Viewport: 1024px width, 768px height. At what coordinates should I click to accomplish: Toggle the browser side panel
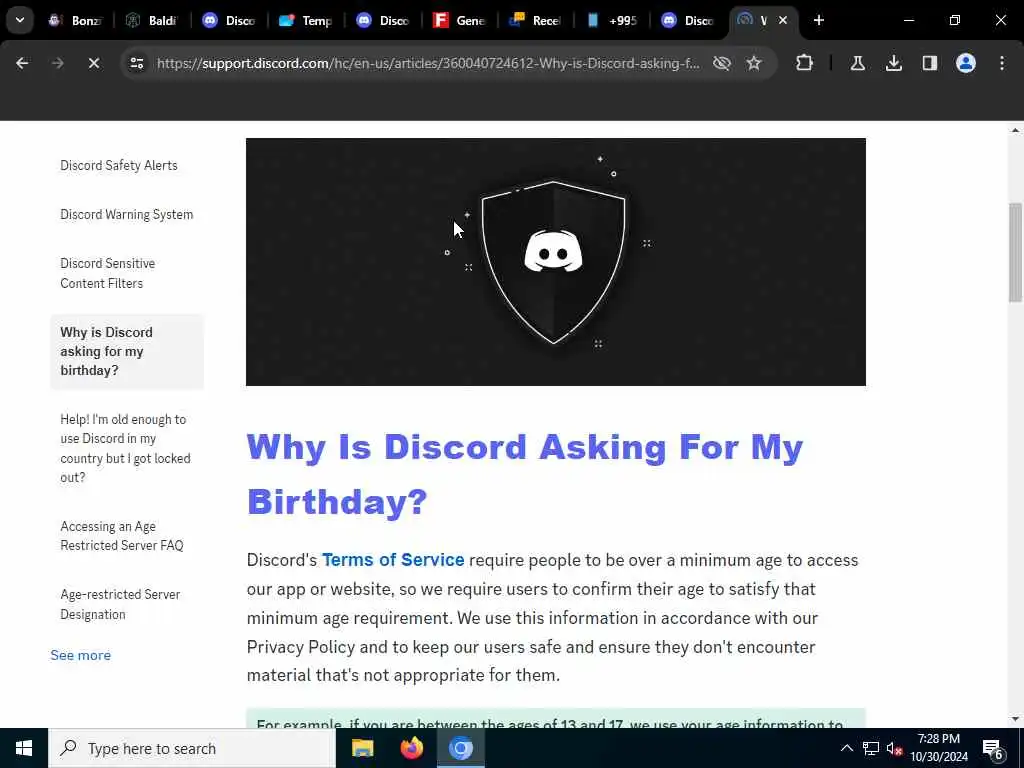click(929, 63)
